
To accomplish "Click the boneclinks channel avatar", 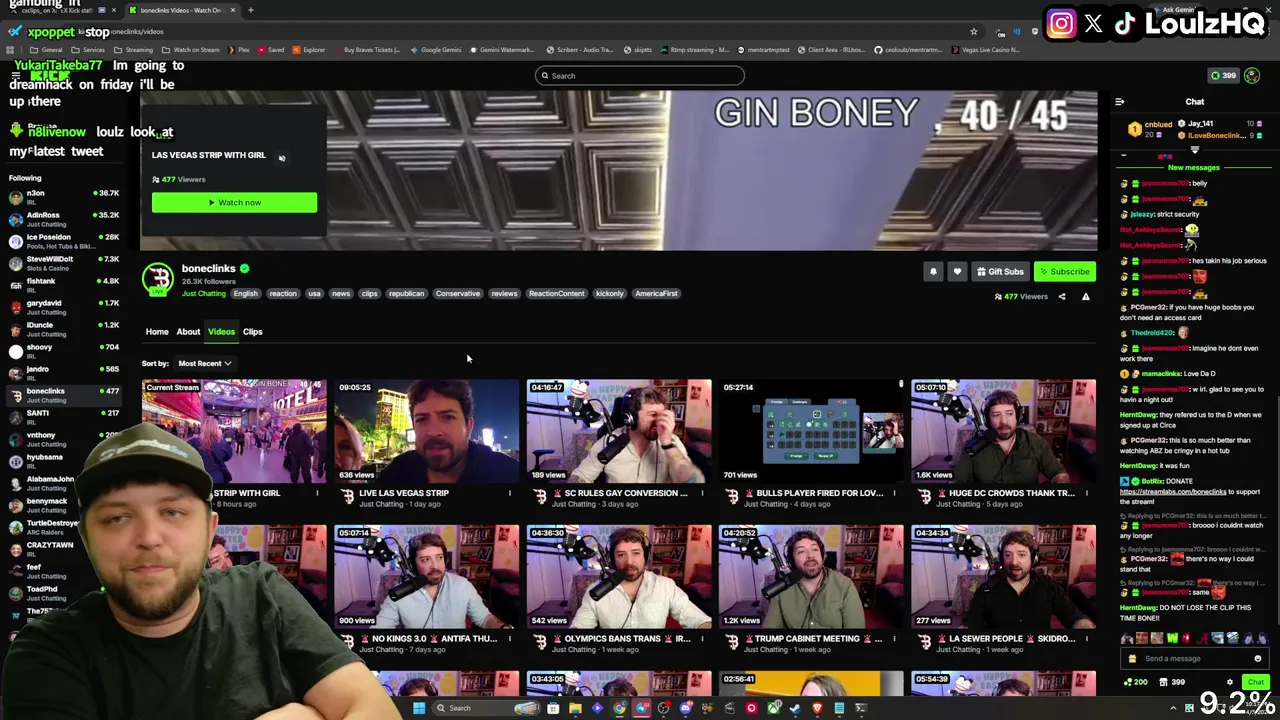I will [158, 279].
